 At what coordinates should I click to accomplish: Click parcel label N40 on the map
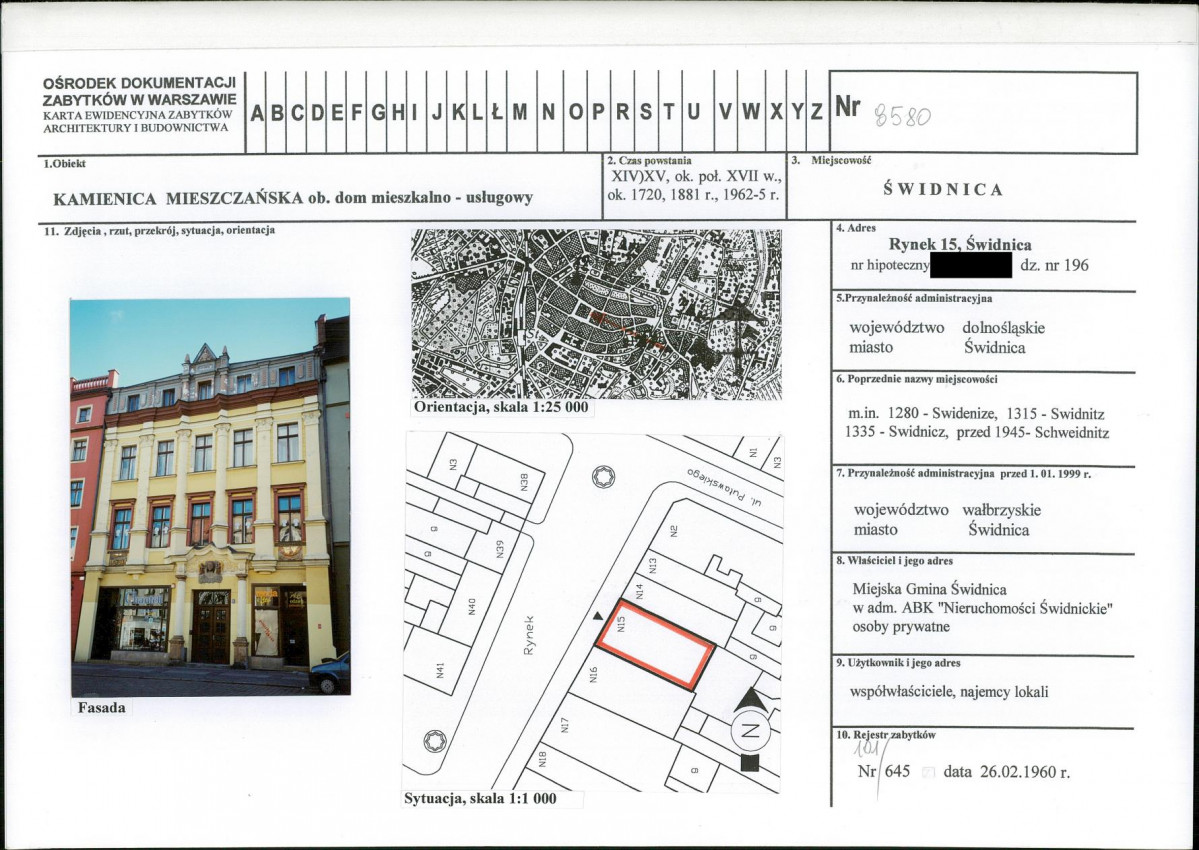(x=471, y=606)
